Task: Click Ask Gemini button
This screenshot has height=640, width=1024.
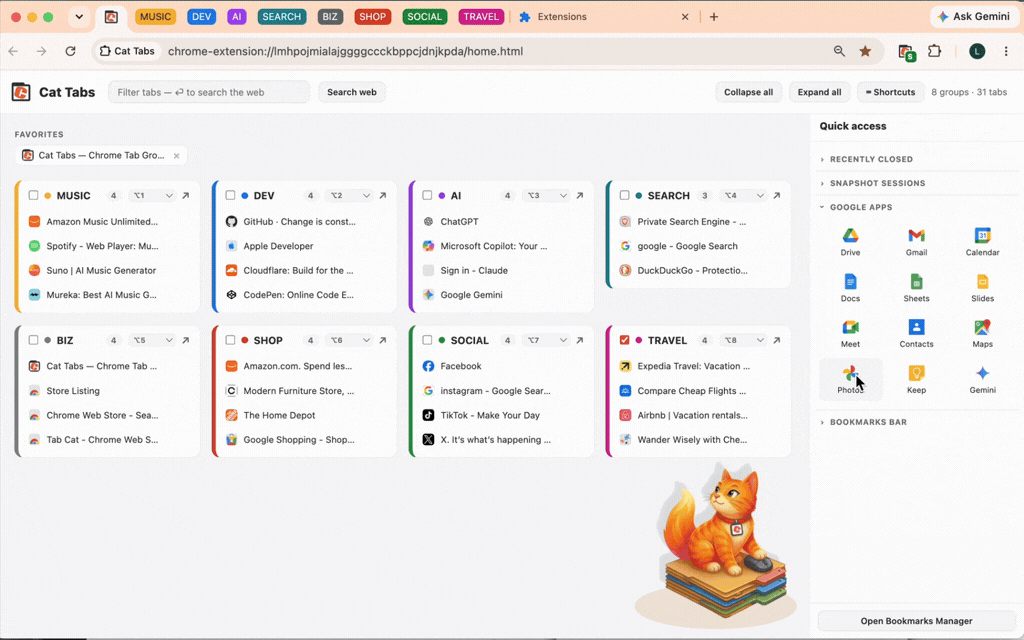Action: point(974,17)
